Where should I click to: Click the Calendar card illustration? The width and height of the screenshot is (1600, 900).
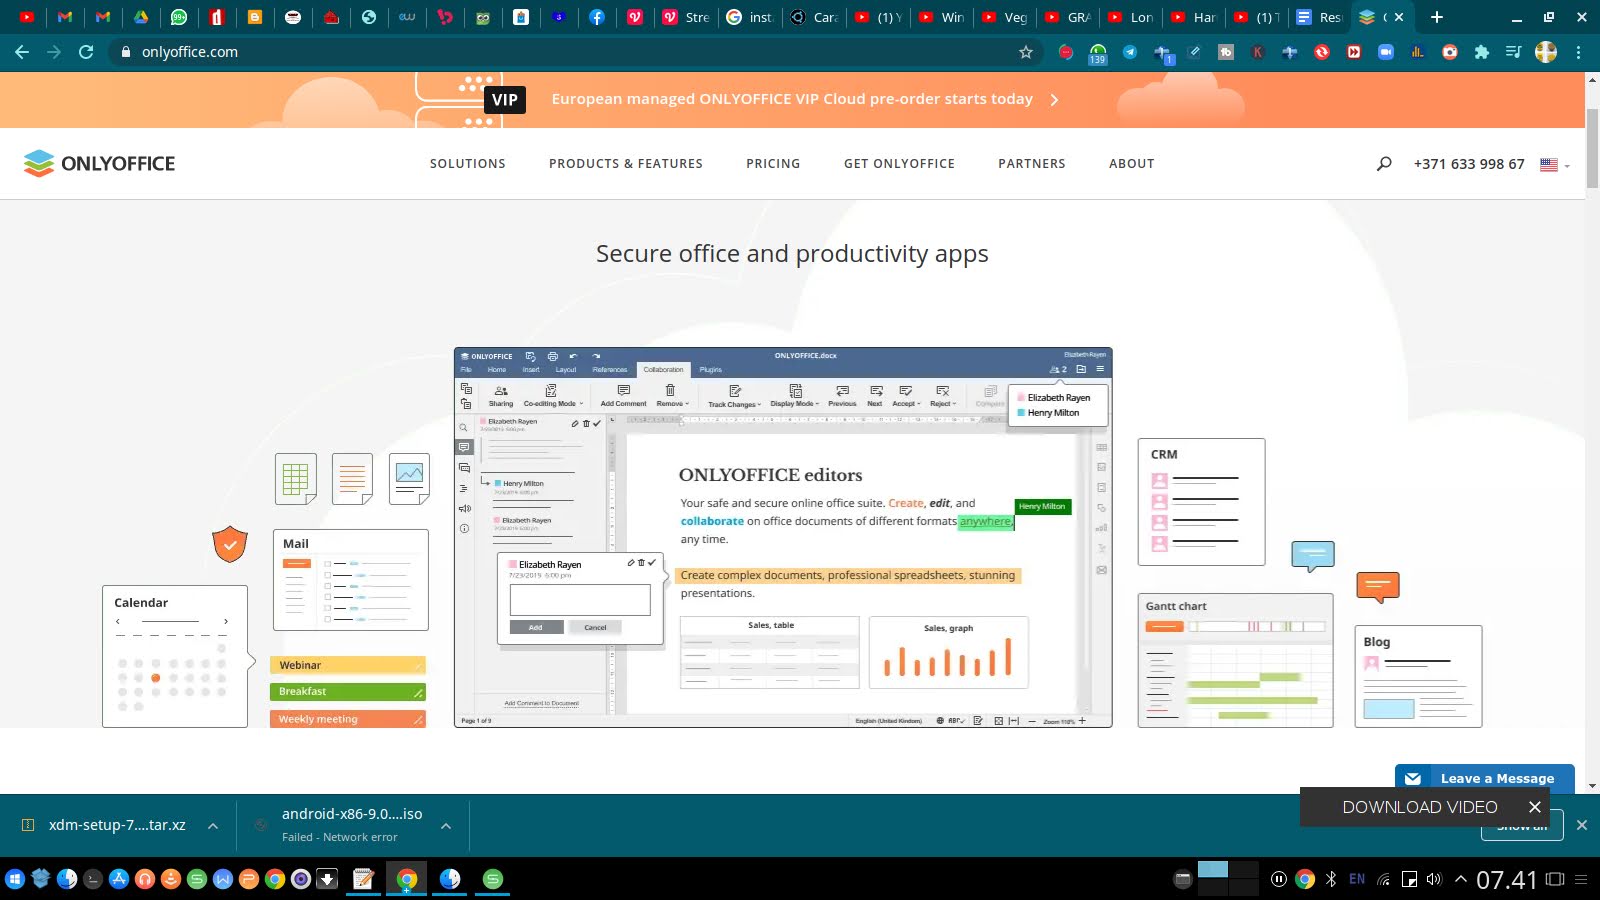[175, 656]
